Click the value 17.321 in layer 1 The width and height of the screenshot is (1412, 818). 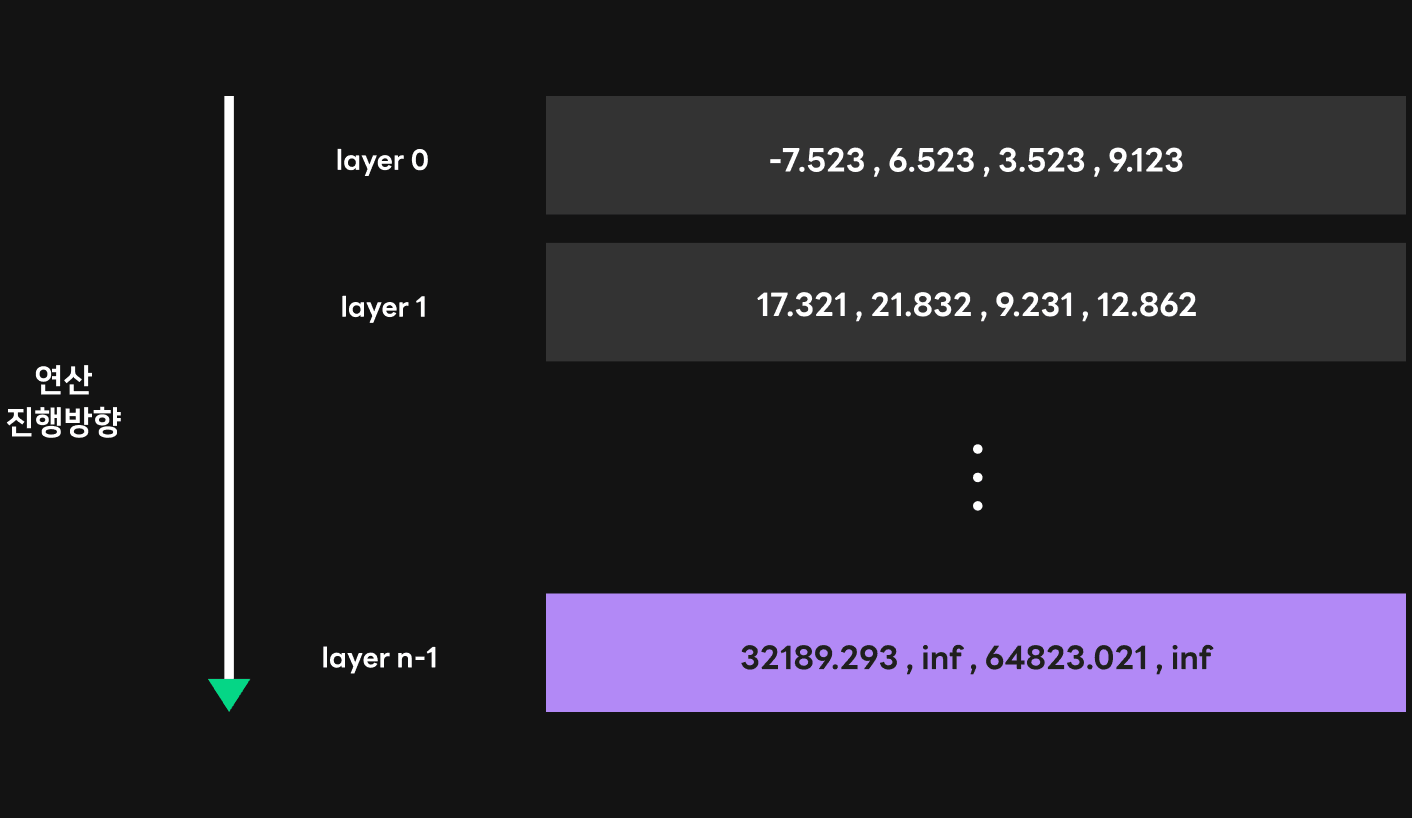click(802, 305)
